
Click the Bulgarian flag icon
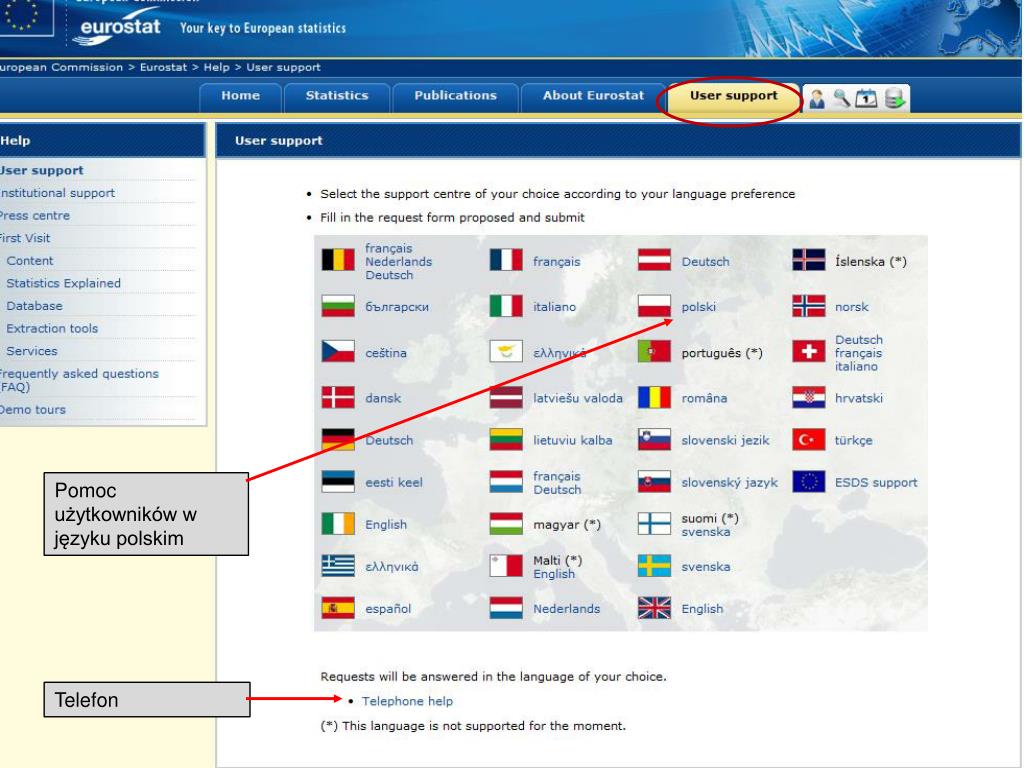coord(338,306)
